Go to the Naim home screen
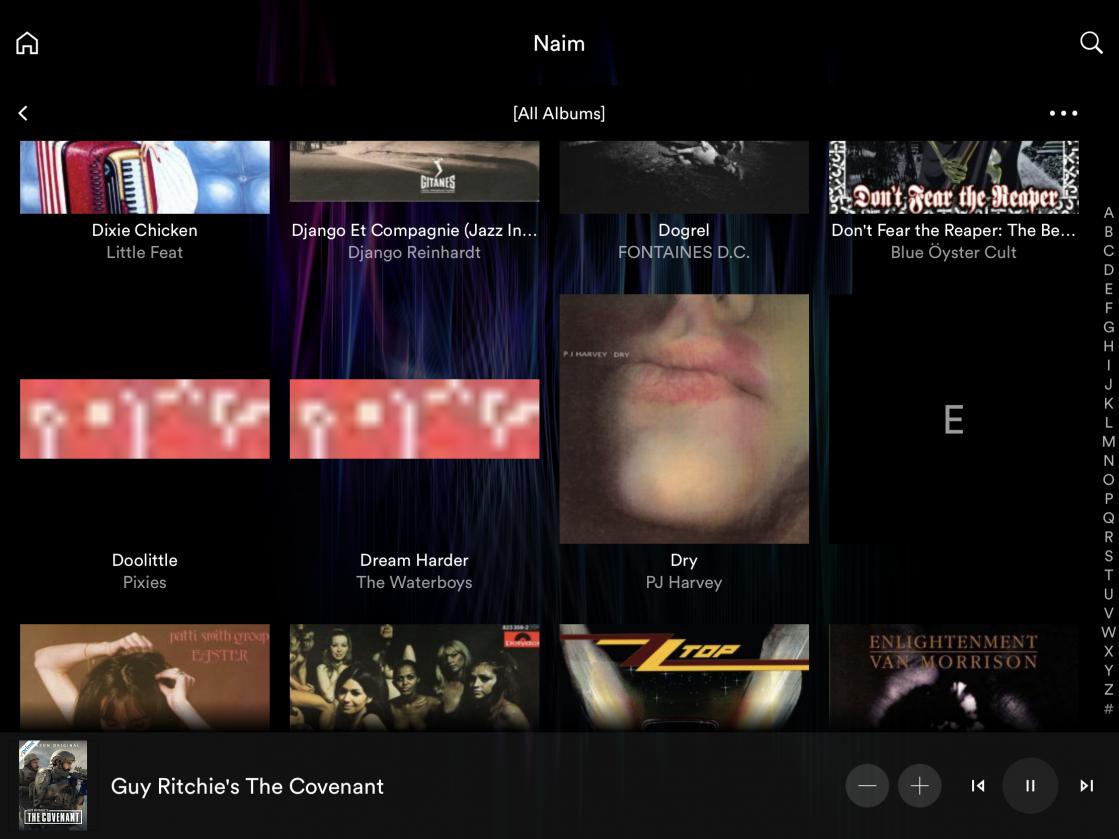 click(x=27, y=43)
